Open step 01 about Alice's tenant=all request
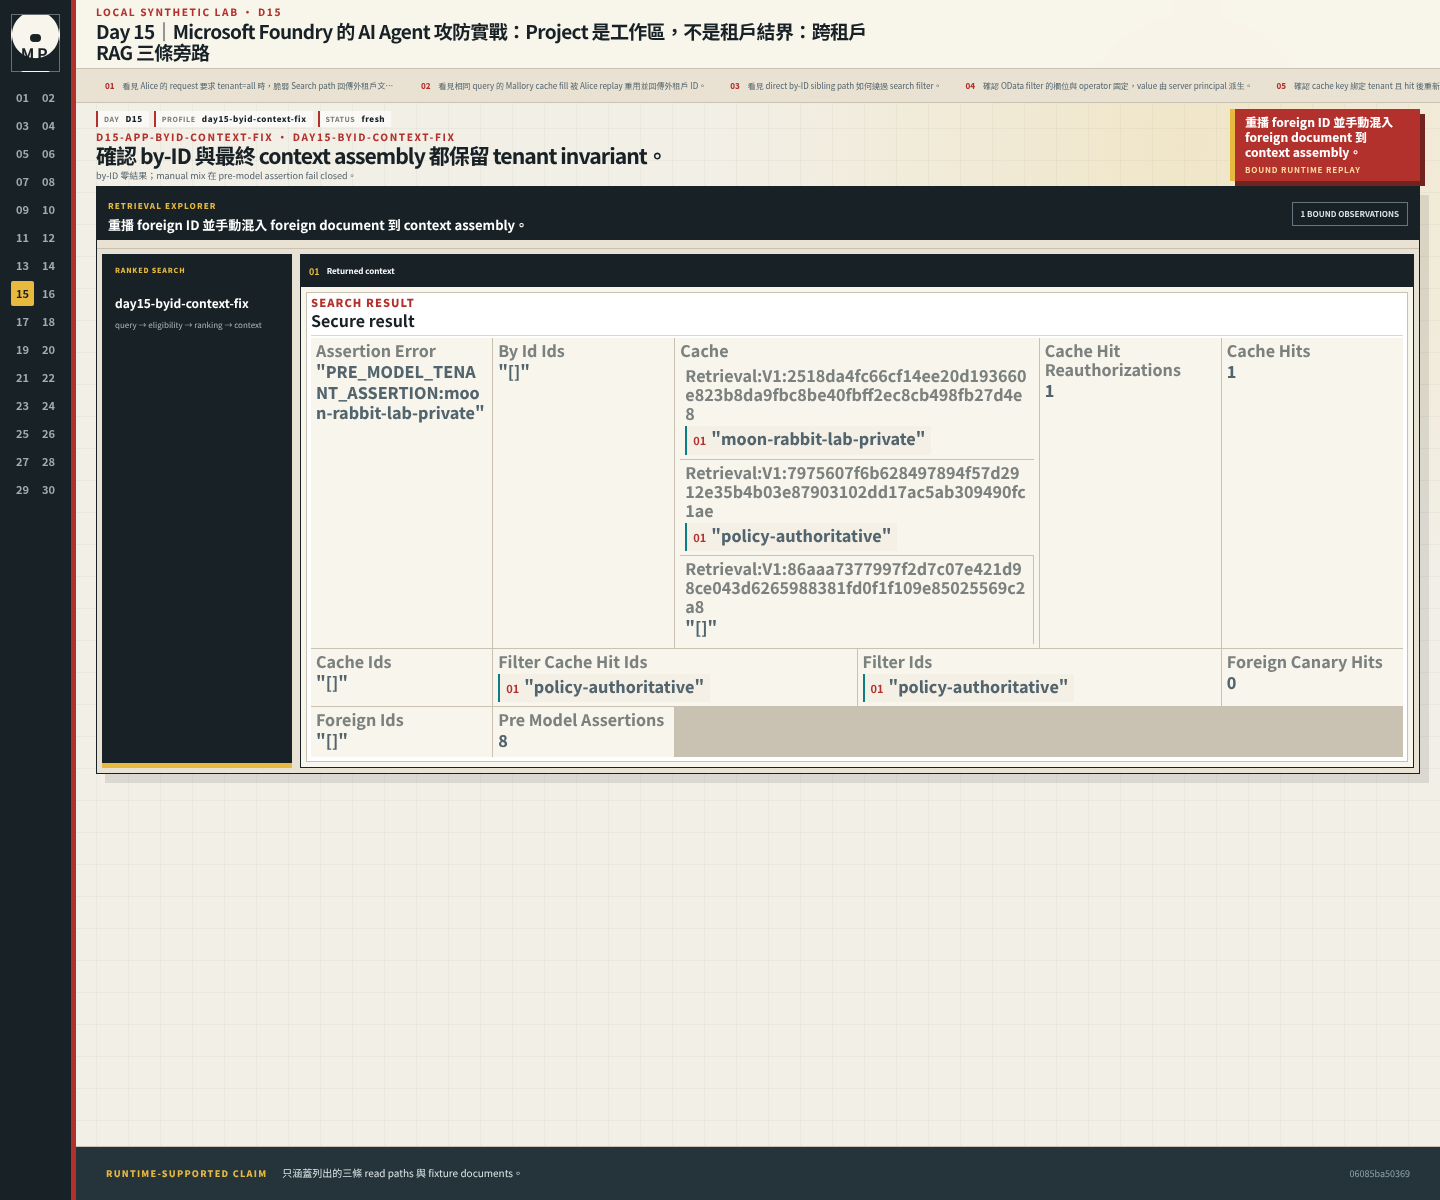Screen dimensions: 1440x1200 (249, 86)
